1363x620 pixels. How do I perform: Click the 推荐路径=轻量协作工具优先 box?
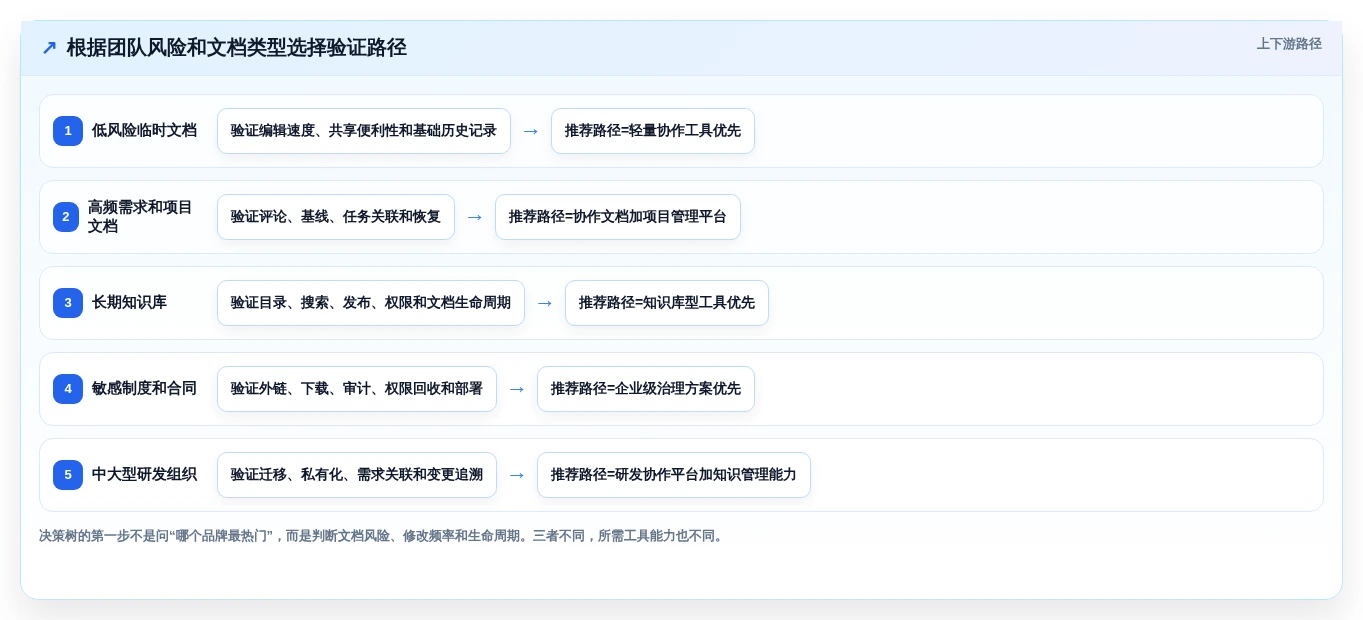pos(653,131)
